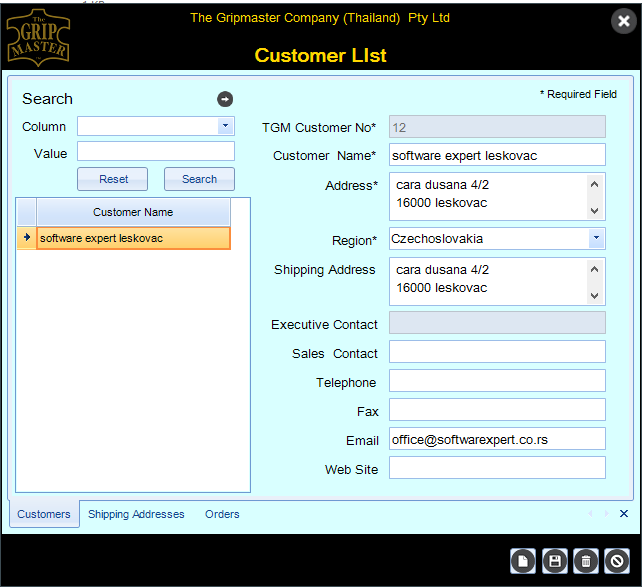Screen dimensions: 643x588
Task: Click the Address scroll down arrow
Action: pyautogui.click(x=594, y=211)
